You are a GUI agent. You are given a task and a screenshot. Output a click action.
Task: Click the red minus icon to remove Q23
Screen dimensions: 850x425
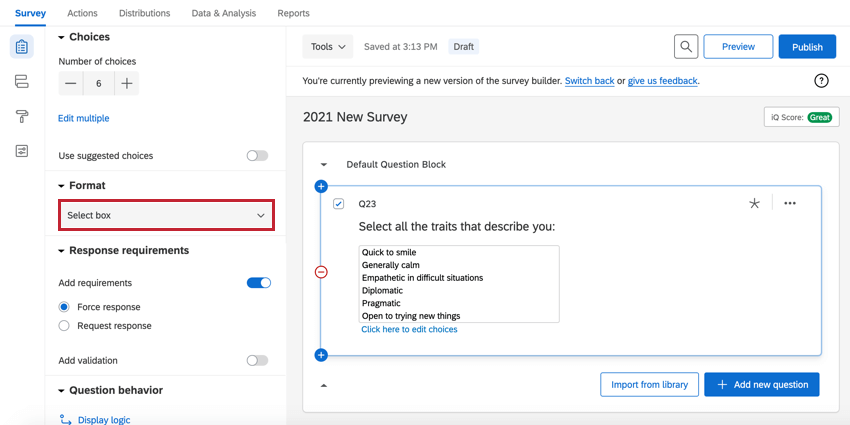click(x=321, y=272)
